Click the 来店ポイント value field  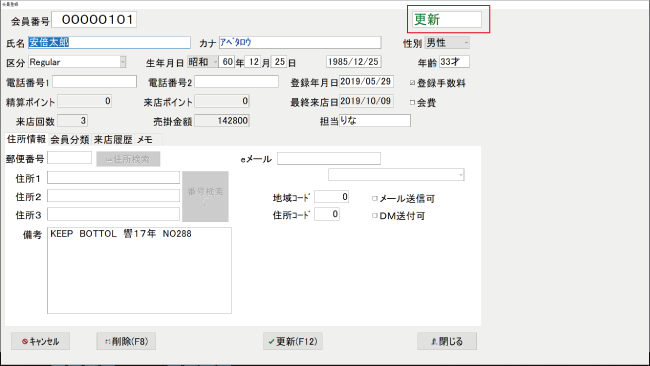(x=222, y=101)
